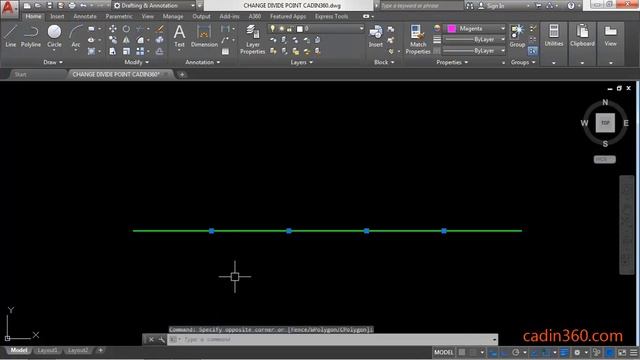Expand the Draw panel
Screen dimensions: 640x360
53,62
